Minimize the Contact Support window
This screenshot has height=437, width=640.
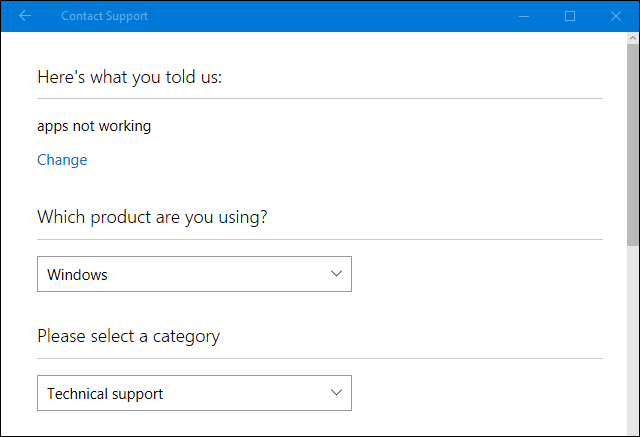pyautogui.click(x=523, y=16)
